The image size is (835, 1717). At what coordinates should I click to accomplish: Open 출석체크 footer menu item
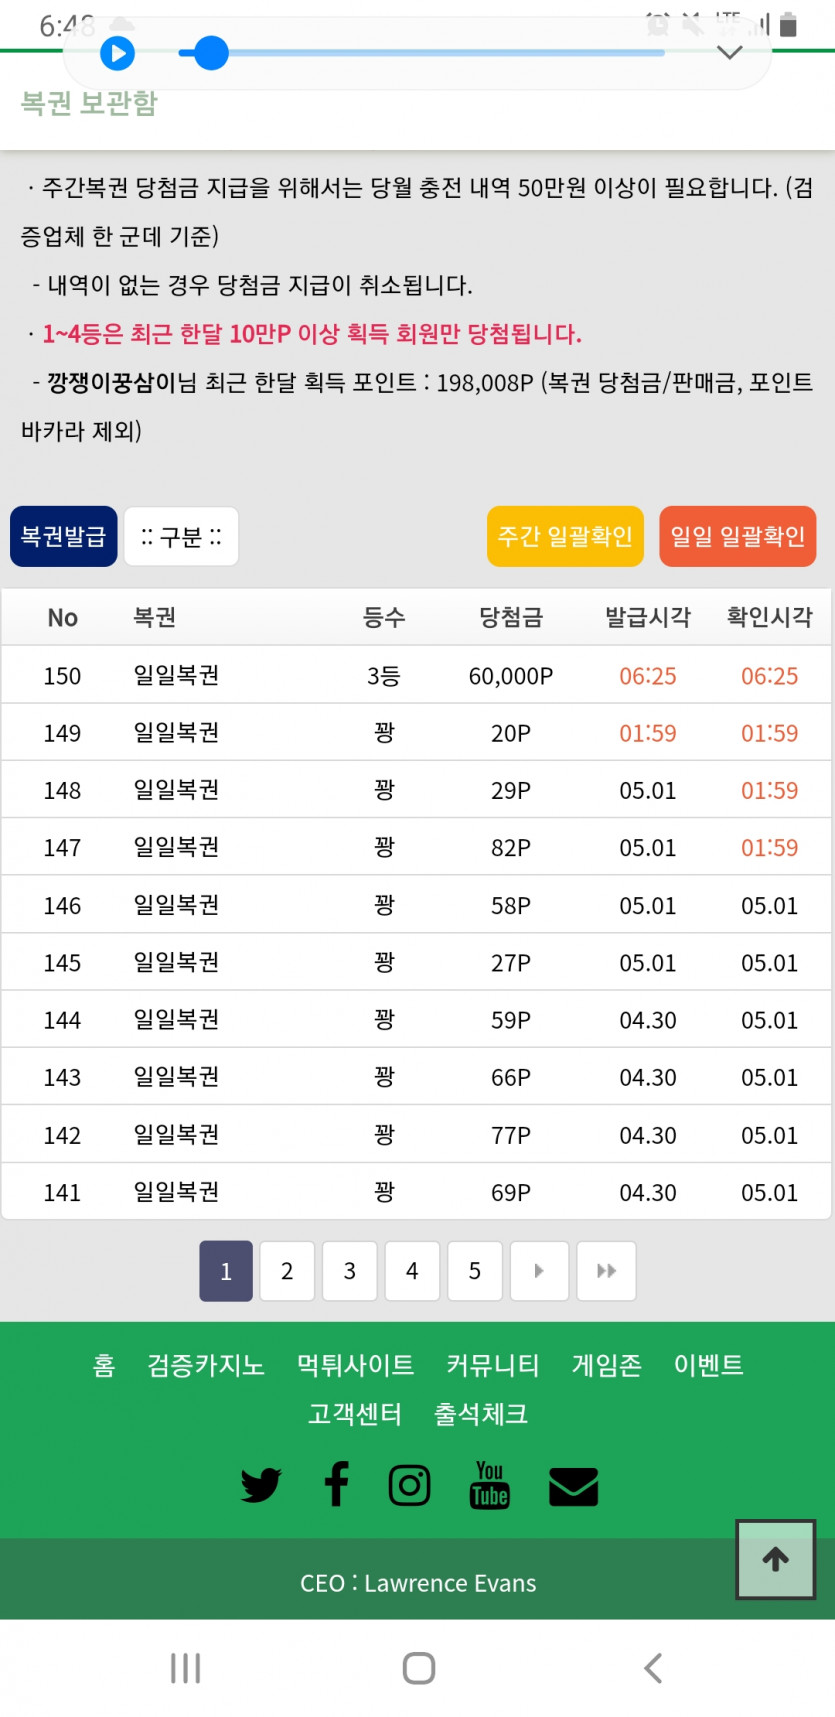click(481, 1414)
